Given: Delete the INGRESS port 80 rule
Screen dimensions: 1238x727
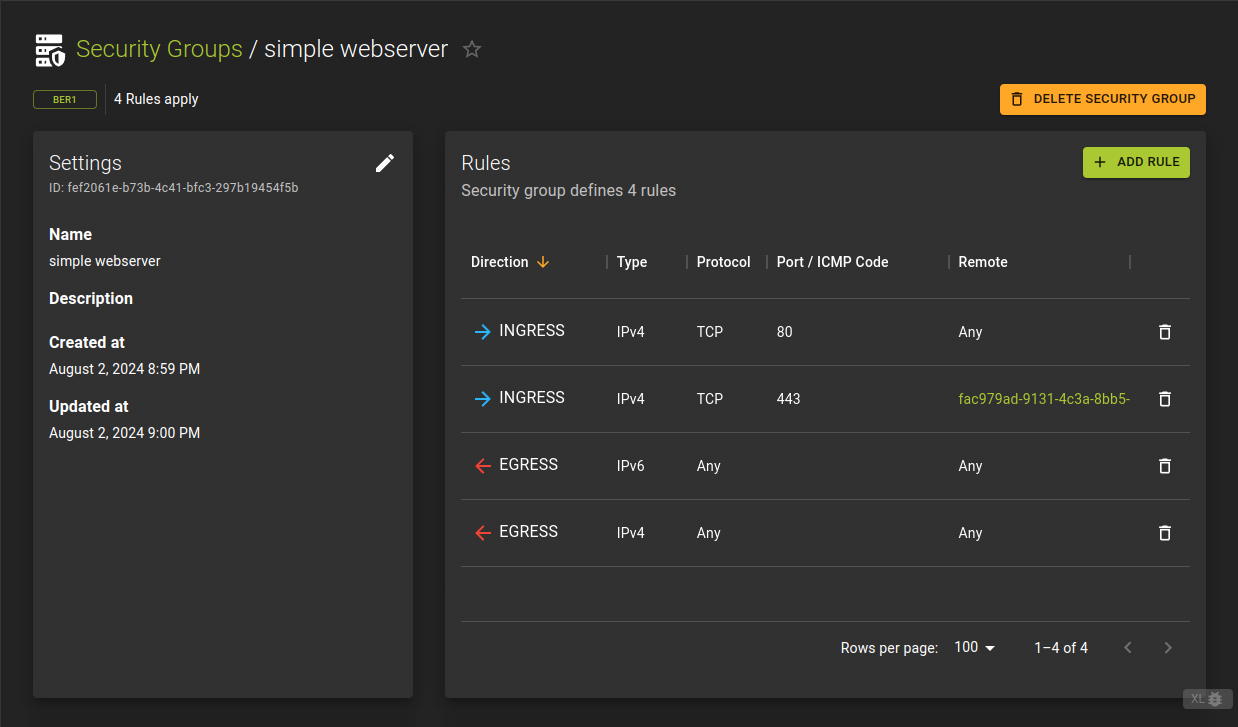Looking at the screenshot, I should tap(1164, 331).
